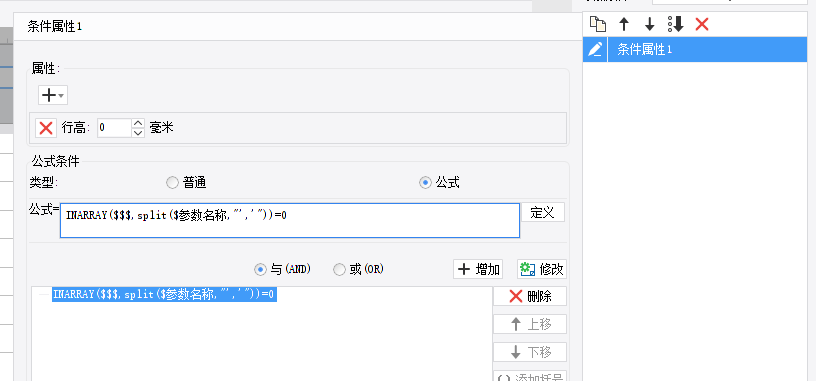
Task: Click the 修改 modify button
Action: pyautogui.click(x=542, y=269)
